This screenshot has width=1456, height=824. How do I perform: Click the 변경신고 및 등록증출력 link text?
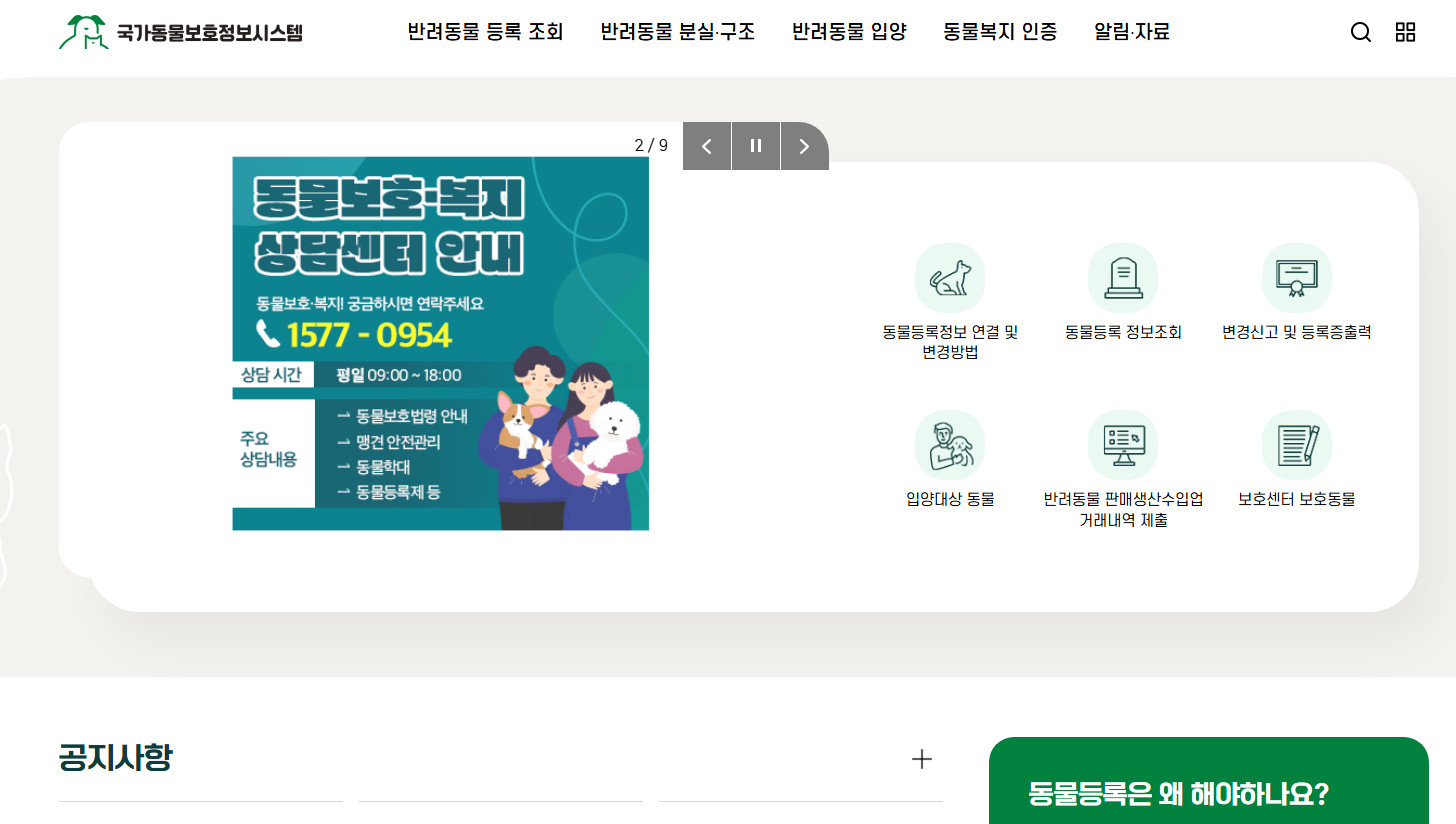coord(1297,333)
